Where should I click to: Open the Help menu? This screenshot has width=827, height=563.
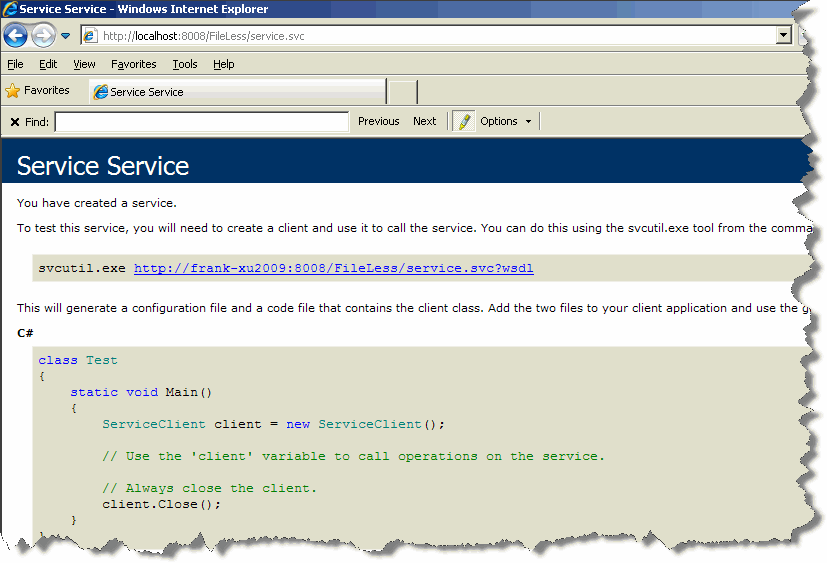[224, 64]
